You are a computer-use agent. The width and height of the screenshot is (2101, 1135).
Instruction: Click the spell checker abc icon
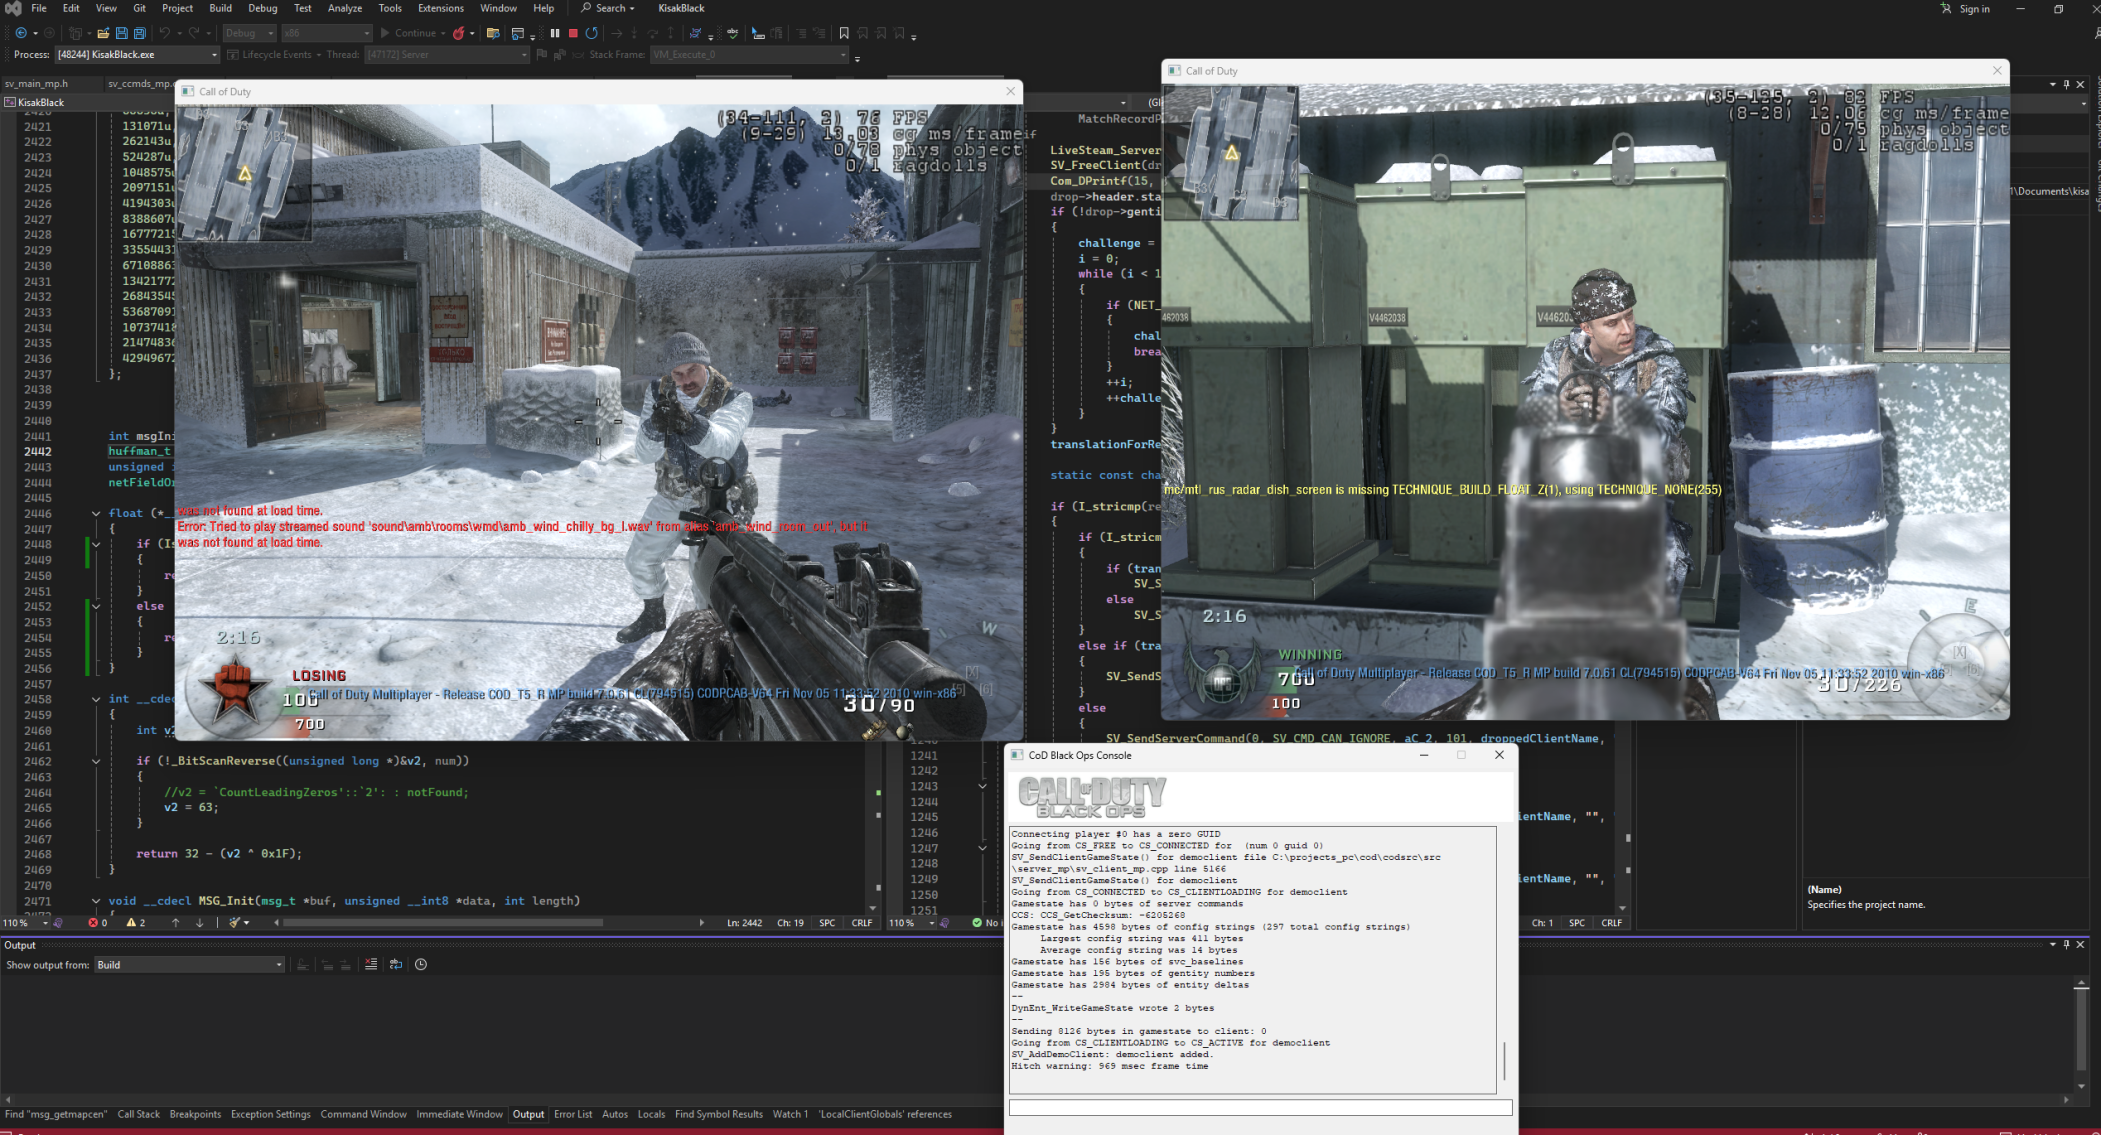(733, 33)
